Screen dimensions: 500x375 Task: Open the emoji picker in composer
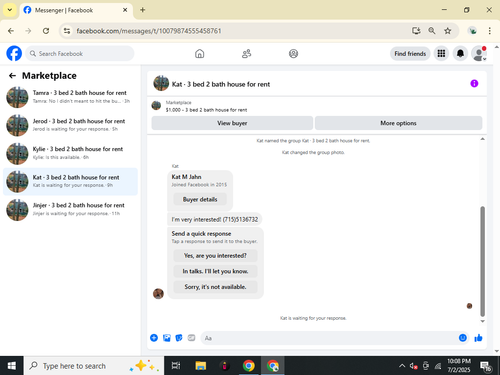[463, 338]
